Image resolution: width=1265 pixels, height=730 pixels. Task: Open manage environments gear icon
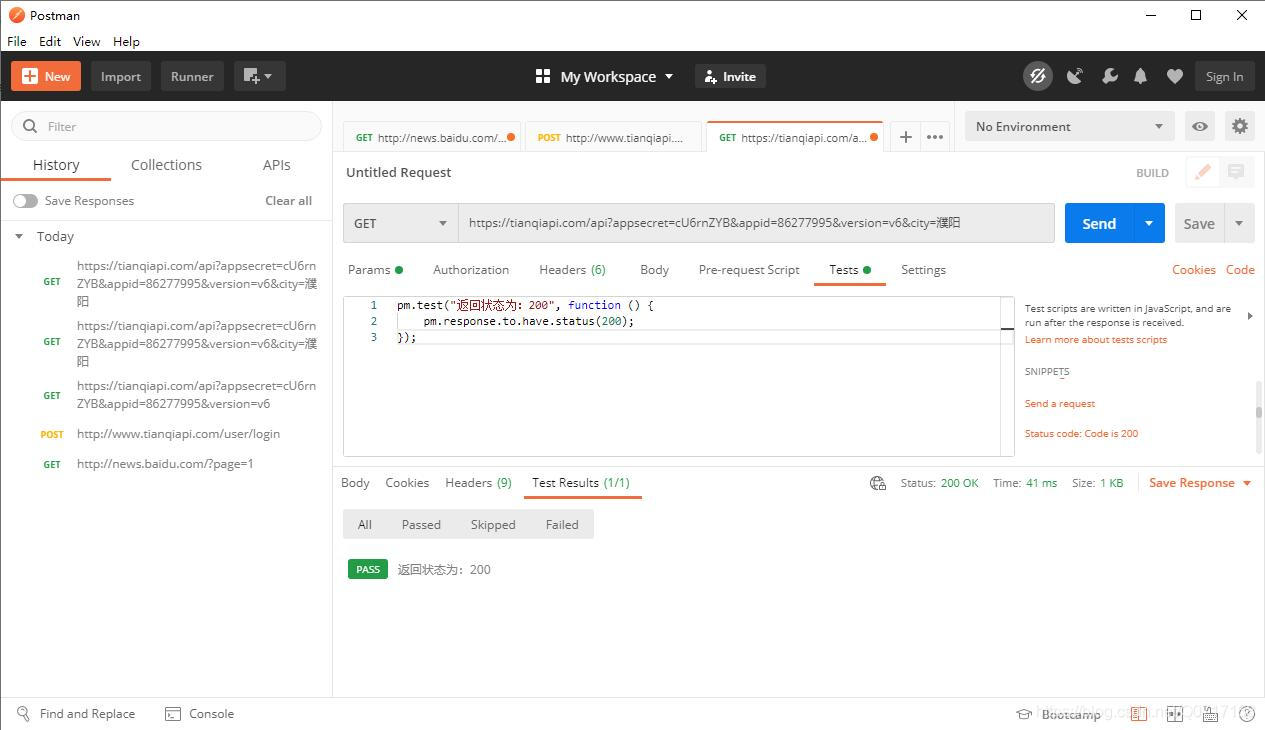1240,126
